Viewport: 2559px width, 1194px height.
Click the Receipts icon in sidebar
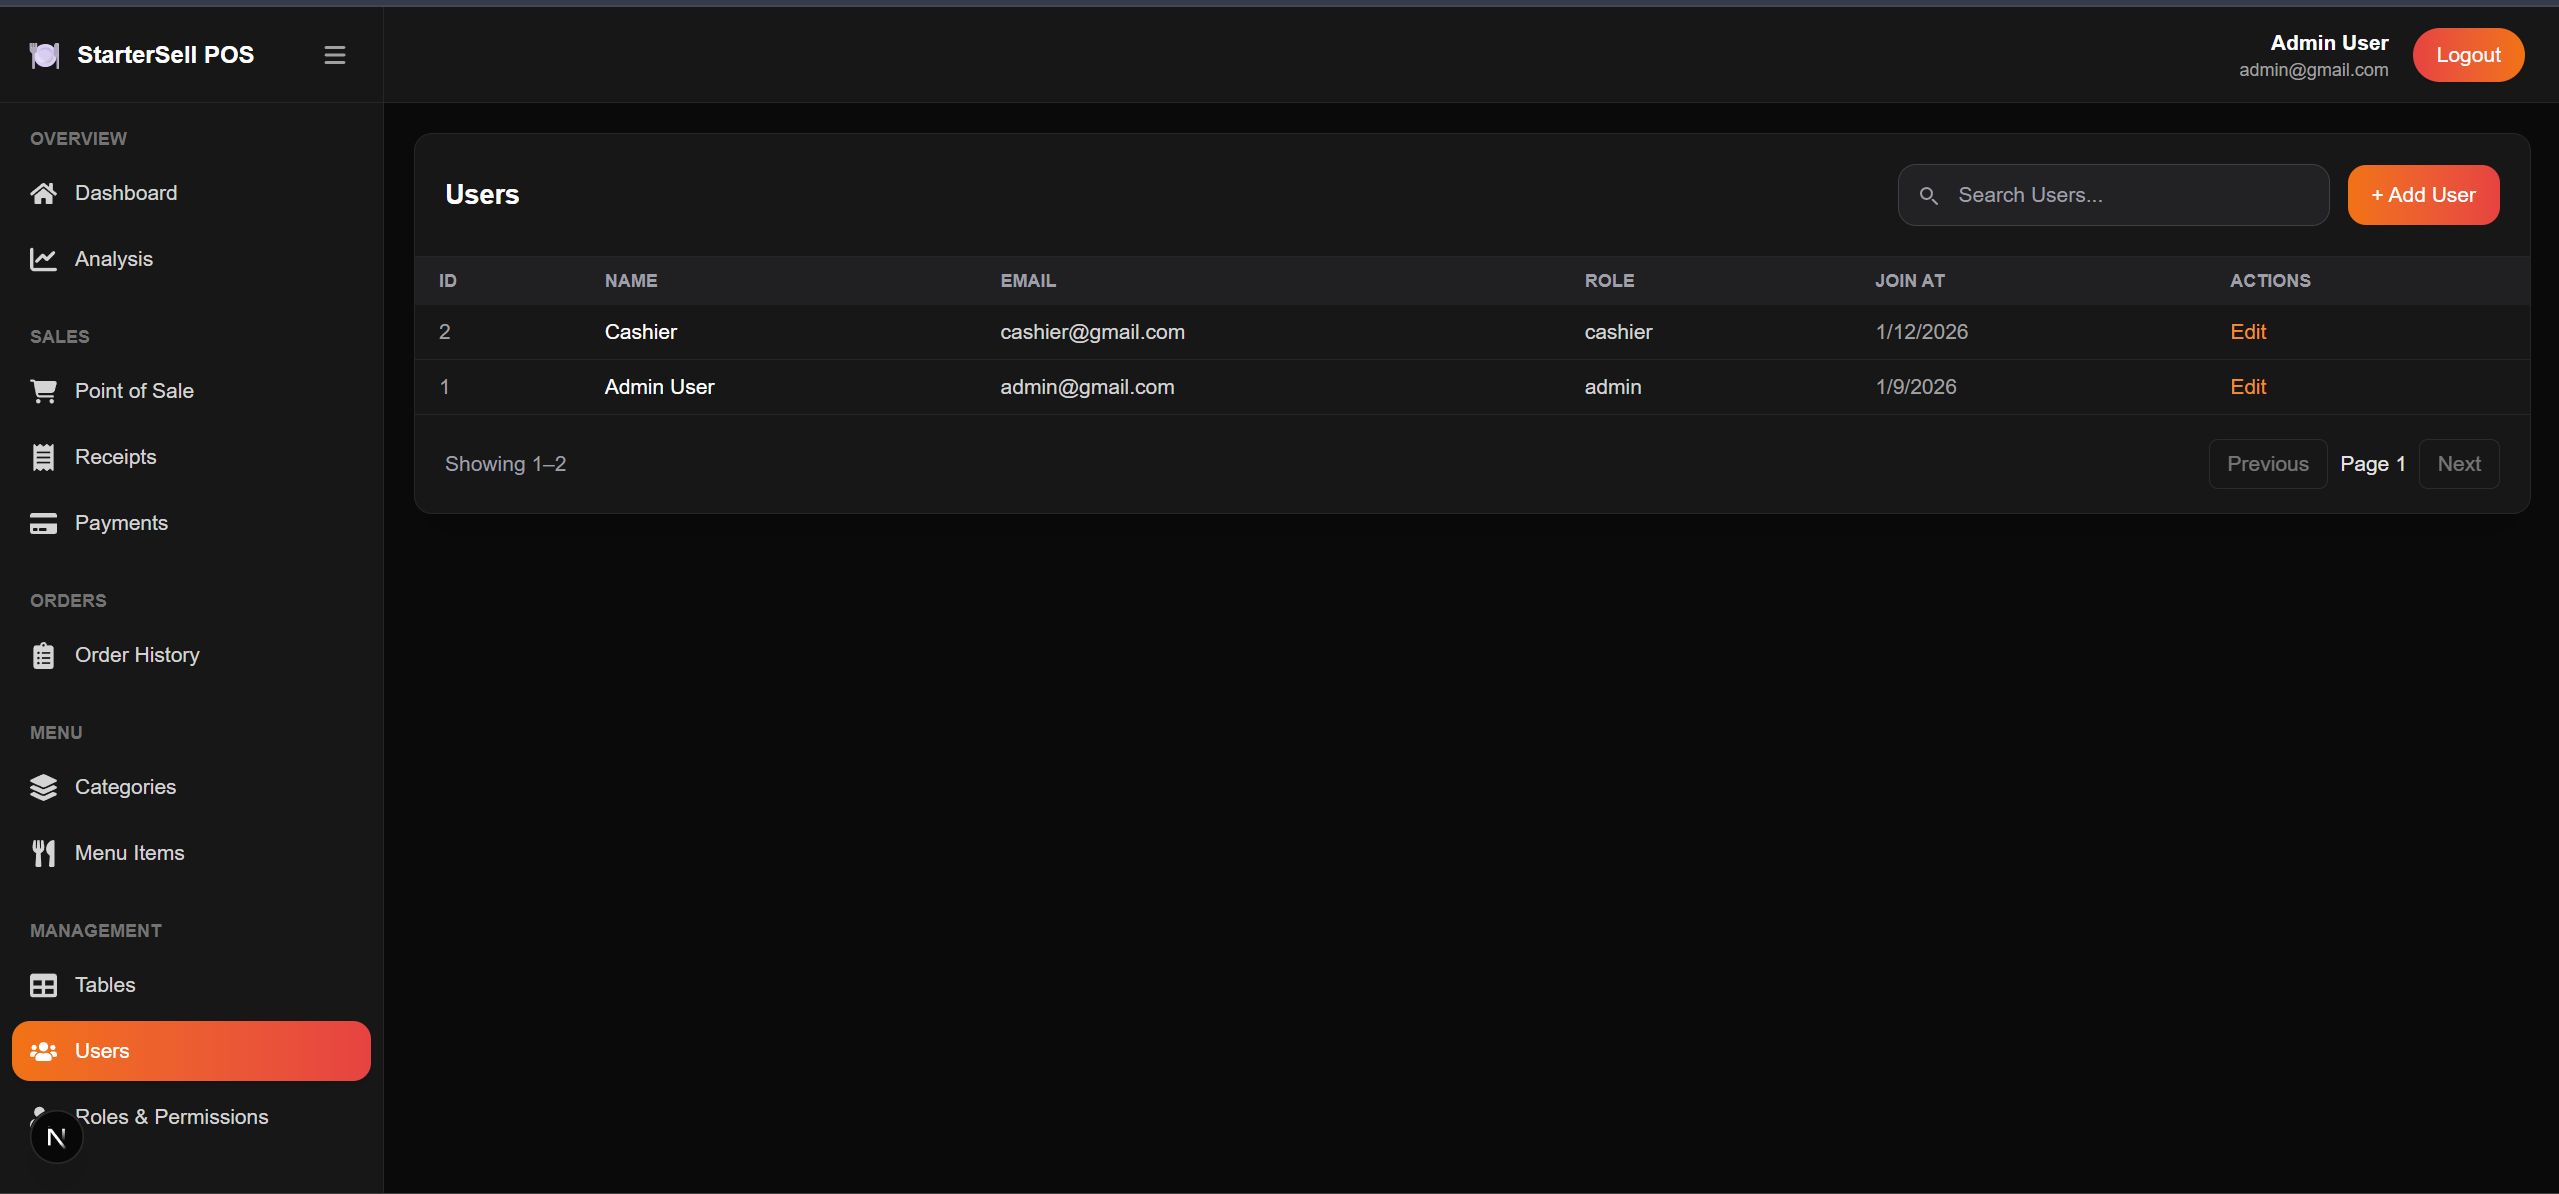coord(43,457)
